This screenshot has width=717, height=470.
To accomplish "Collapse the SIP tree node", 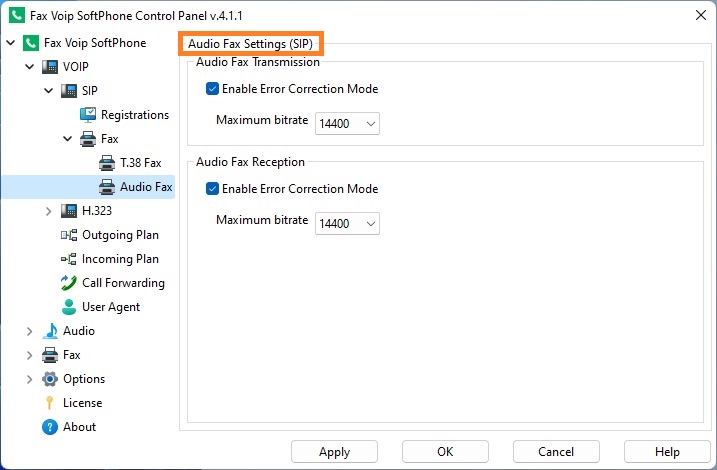I will (x=48, y=91).
